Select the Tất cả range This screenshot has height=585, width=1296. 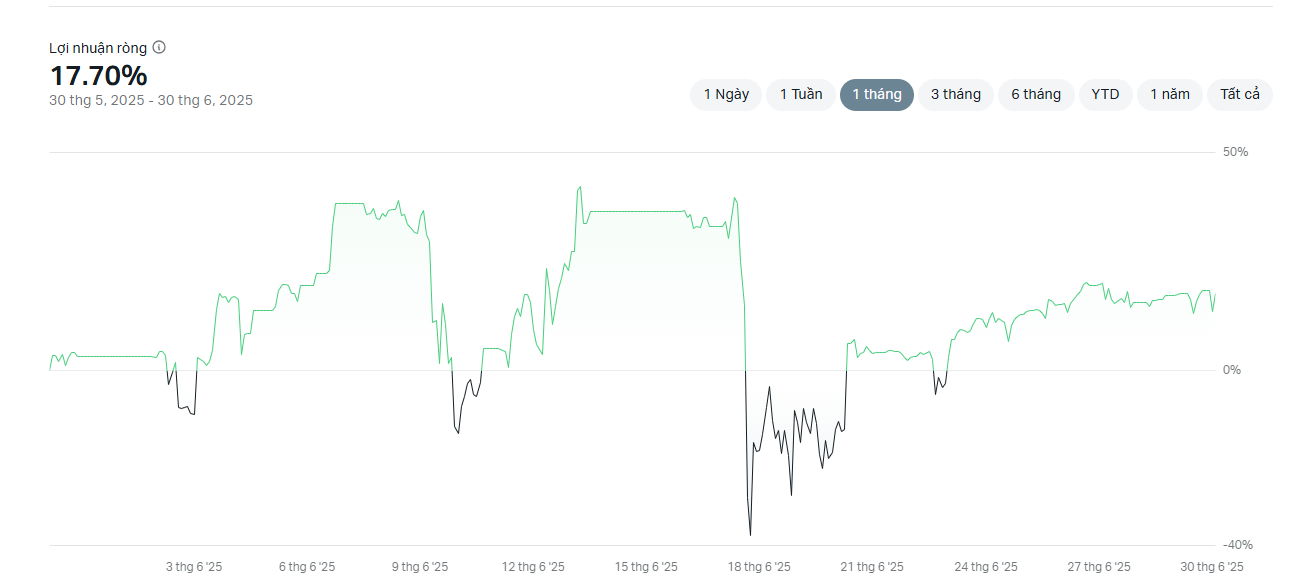(1240, 95)
